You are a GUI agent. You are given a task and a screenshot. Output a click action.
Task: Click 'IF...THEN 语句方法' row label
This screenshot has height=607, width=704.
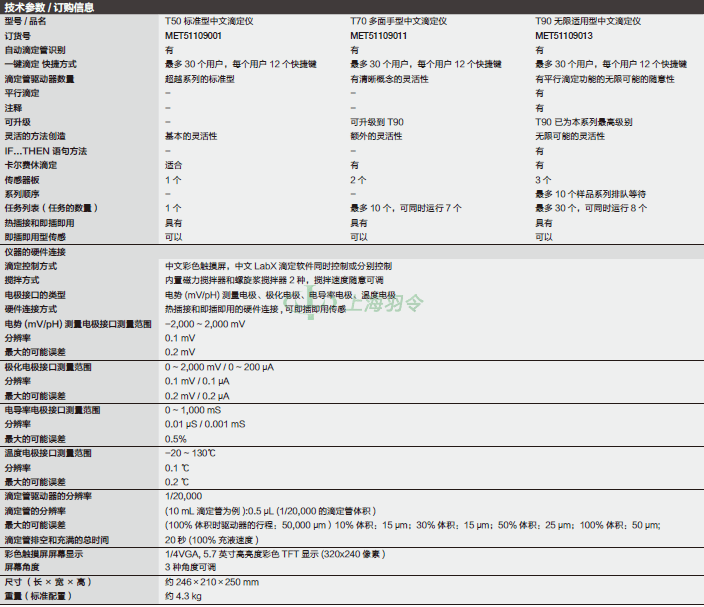[x=46, y=151]
